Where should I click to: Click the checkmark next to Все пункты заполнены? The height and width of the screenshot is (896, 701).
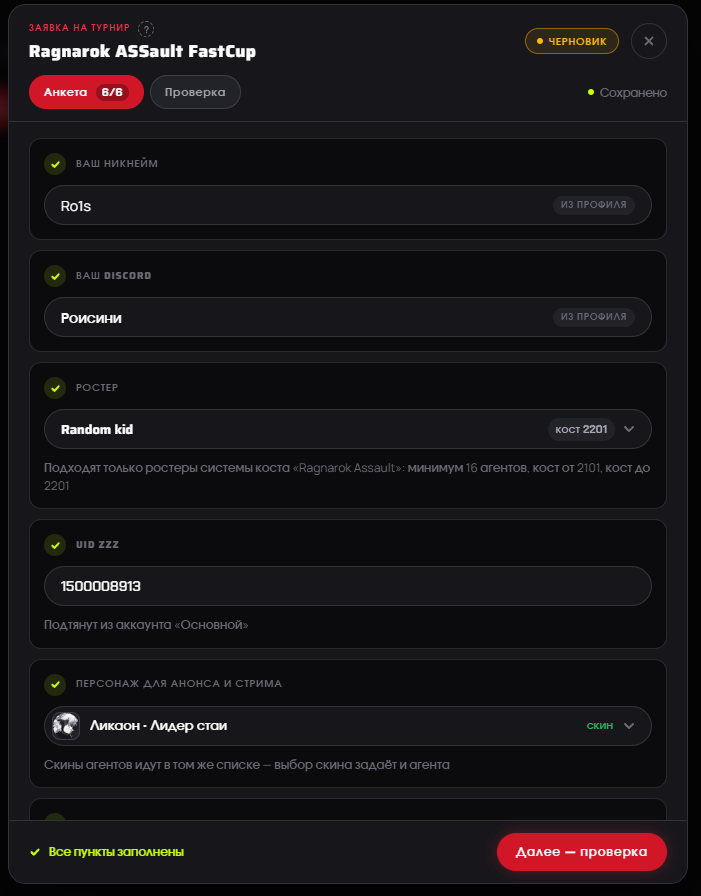pyautogui.click(x=35, y=852)
